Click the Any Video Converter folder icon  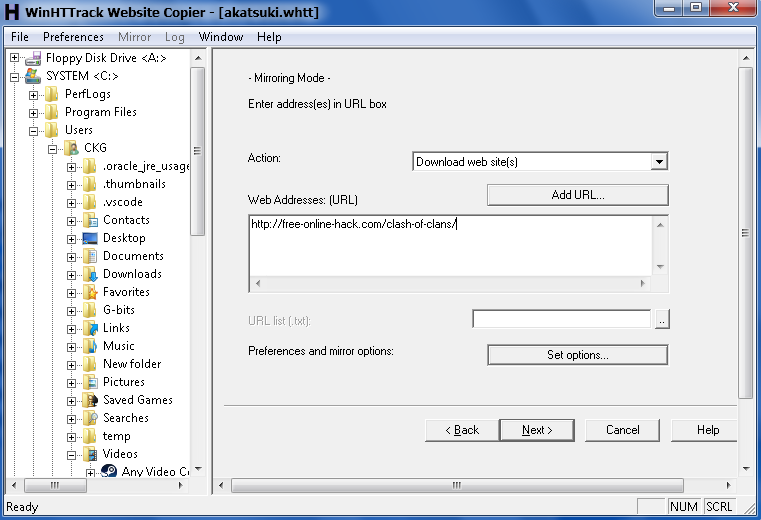tap(109, 471)
